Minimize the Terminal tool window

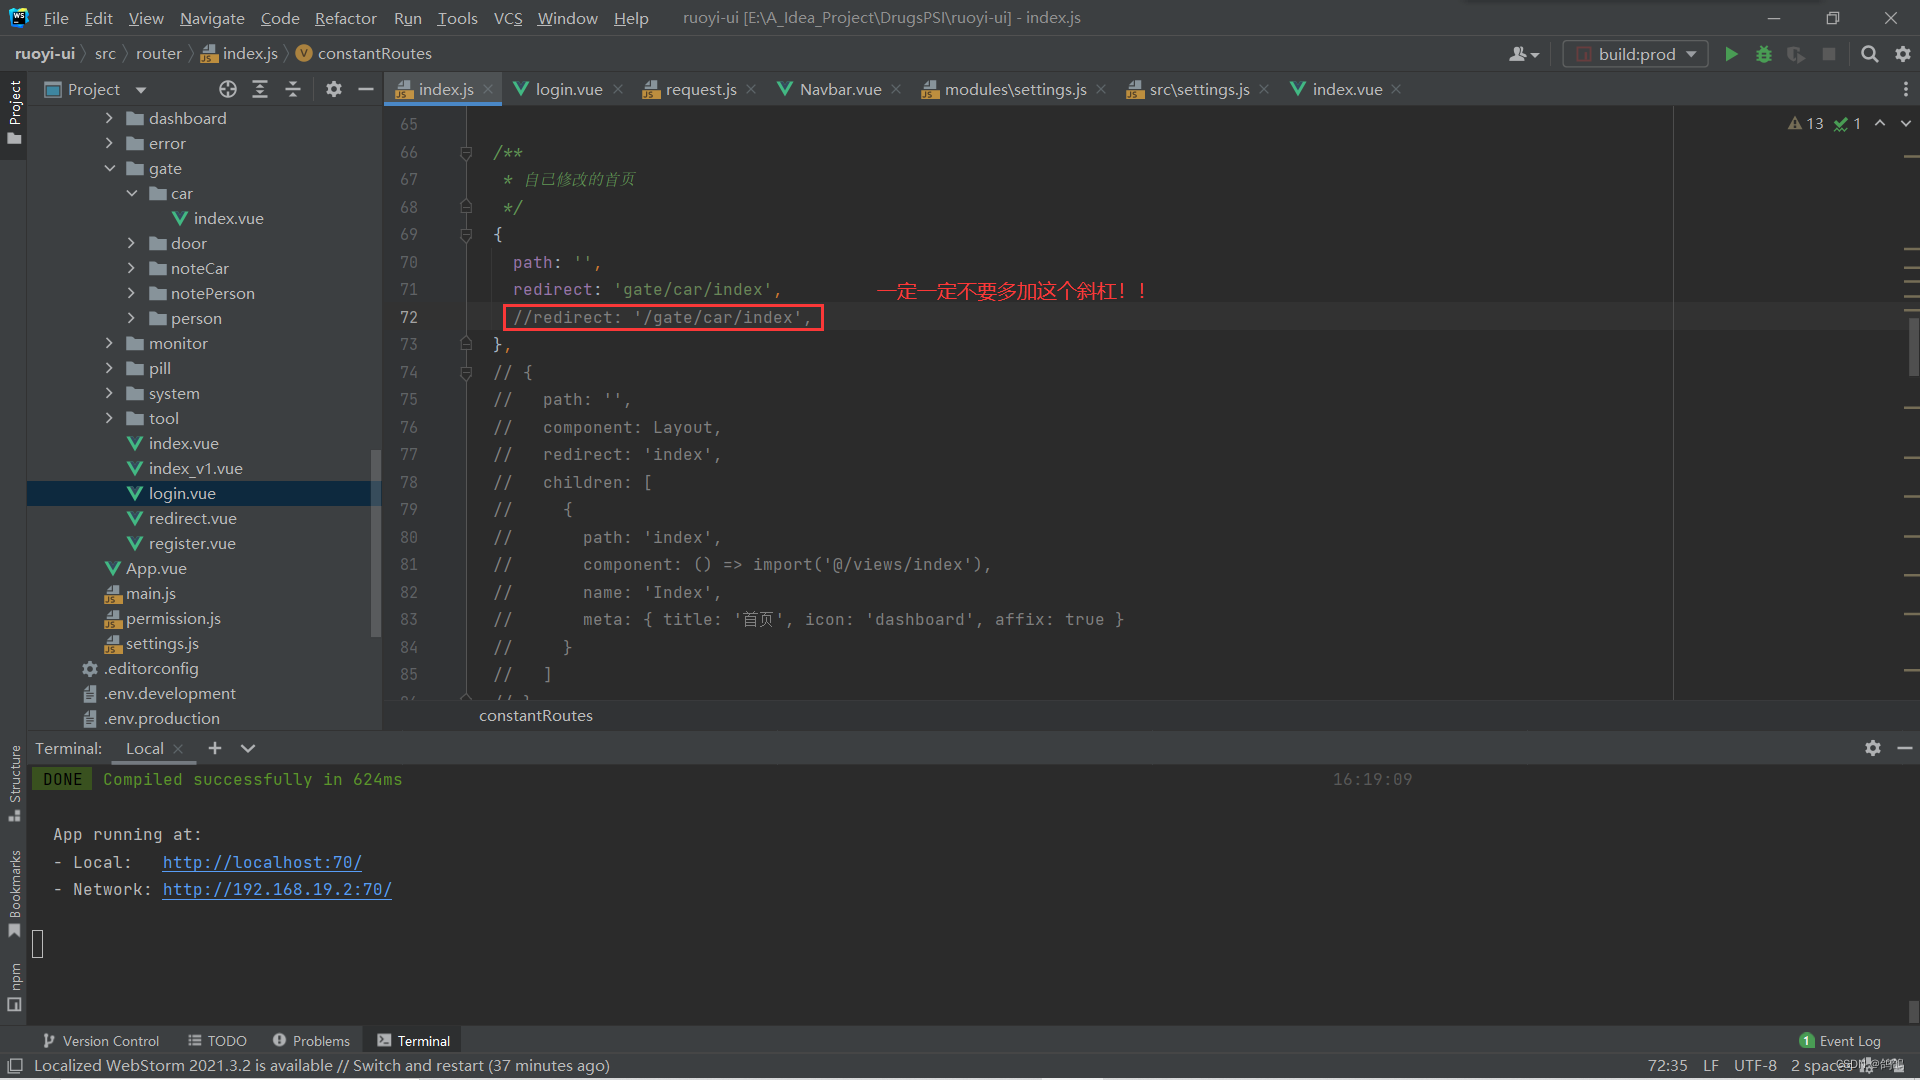pyautogui.click(x=1905, y=748)
